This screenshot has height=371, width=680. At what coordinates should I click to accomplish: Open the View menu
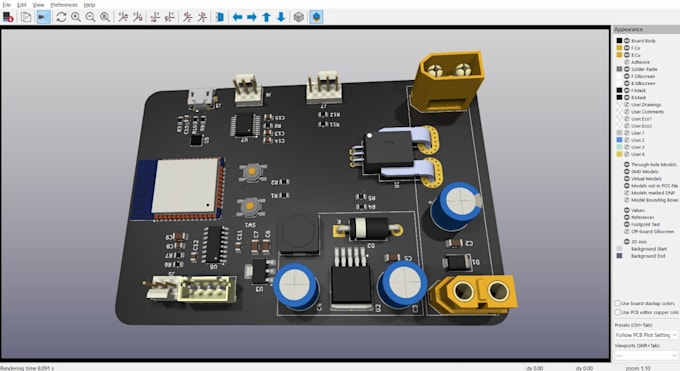coord(39,5)
